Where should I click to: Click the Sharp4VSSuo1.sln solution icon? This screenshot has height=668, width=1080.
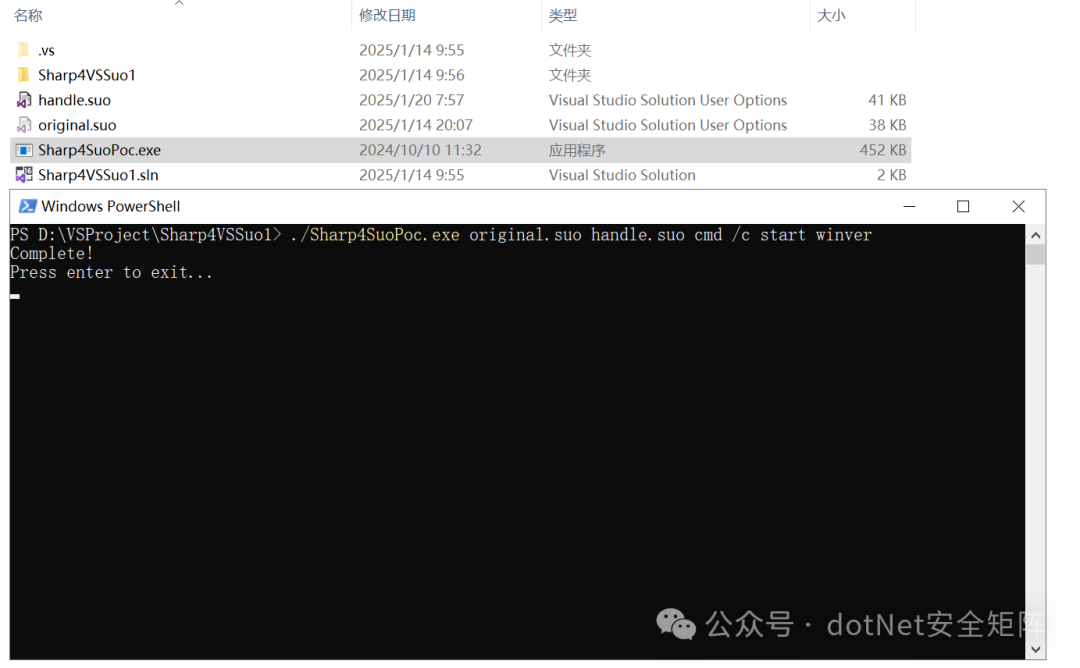coord(23,175)
